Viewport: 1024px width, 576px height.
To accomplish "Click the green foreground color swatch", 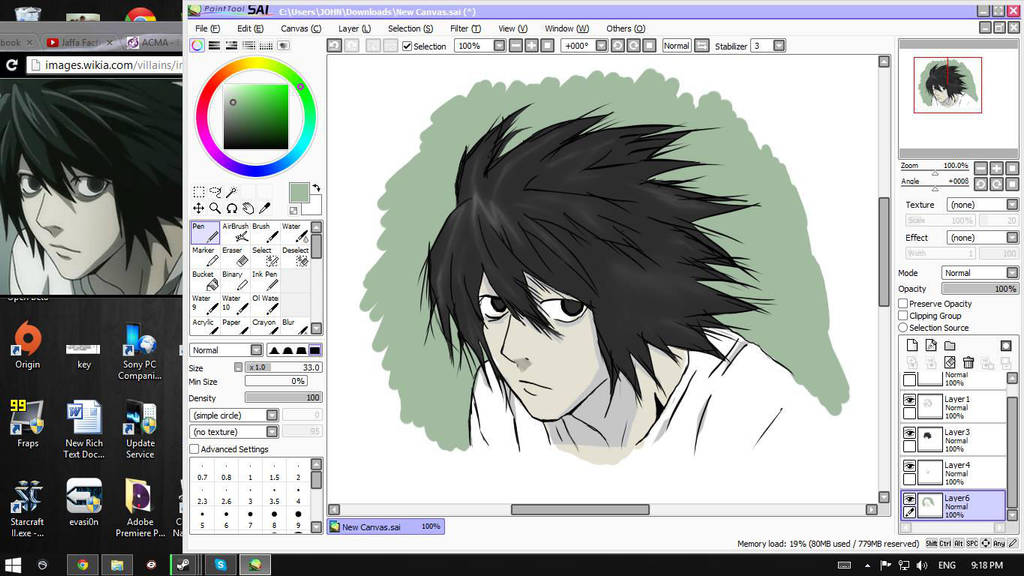I will [x=298, y=192].
